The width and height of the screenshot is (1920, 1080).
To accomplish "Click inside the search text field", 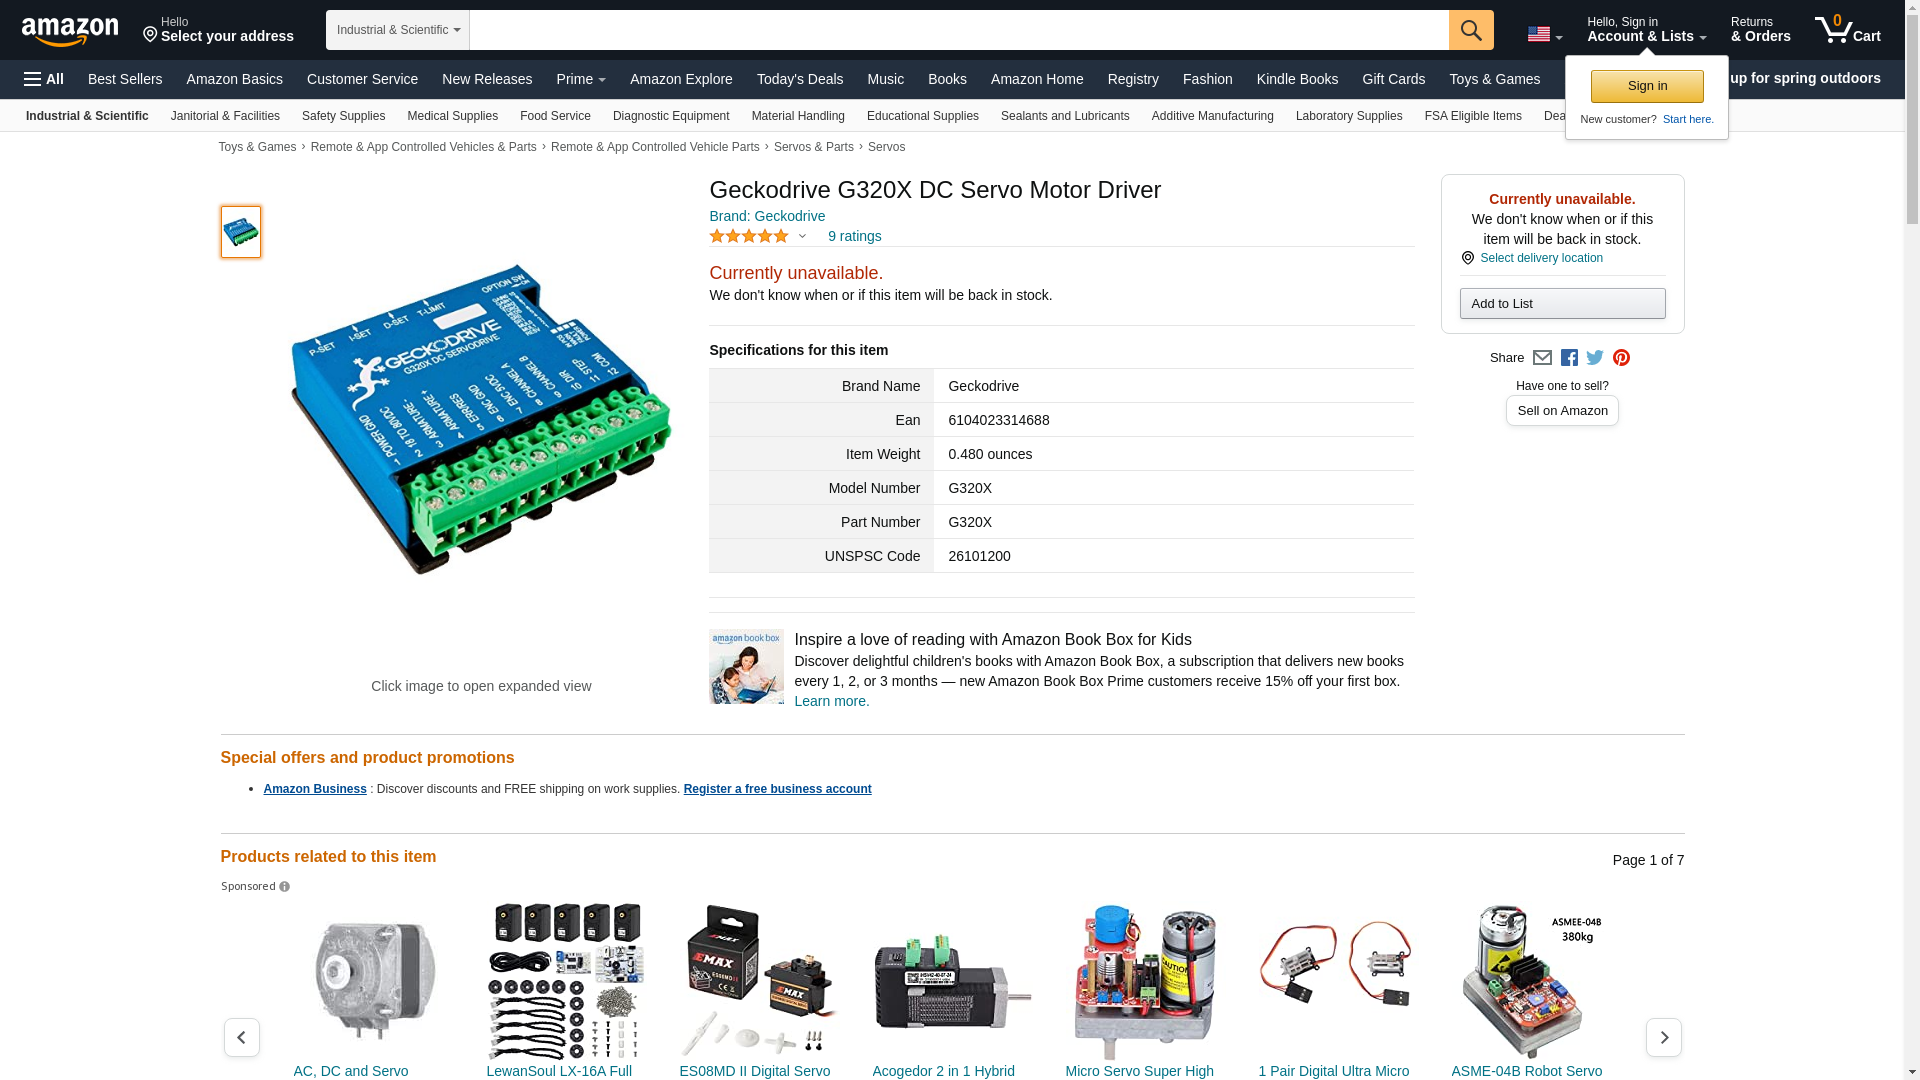I will point(958,30).
